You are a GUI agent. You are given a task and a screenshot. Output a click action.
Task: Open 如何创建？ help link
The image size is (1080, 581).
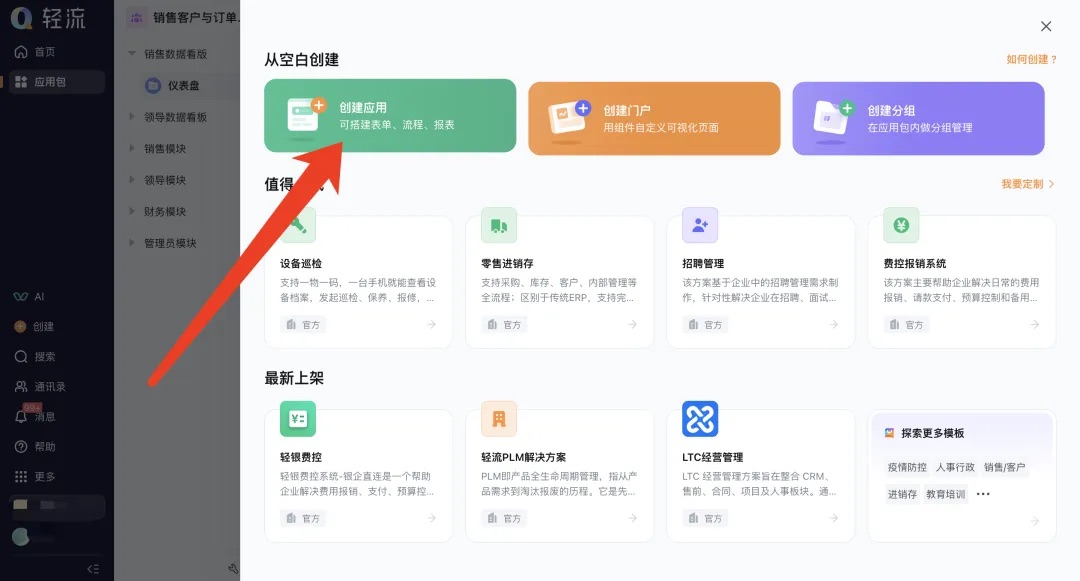(x=1031, y=59)
